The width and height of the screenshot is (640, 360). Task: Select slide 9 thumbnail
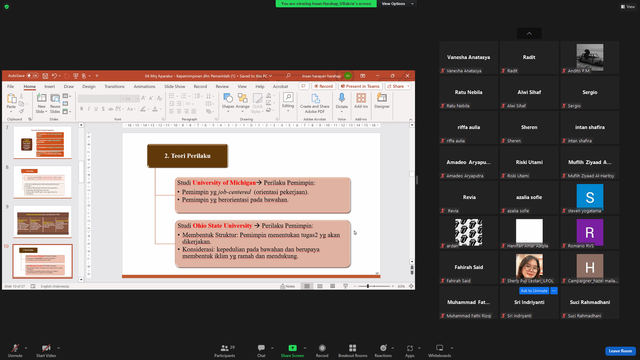(42, 222)
